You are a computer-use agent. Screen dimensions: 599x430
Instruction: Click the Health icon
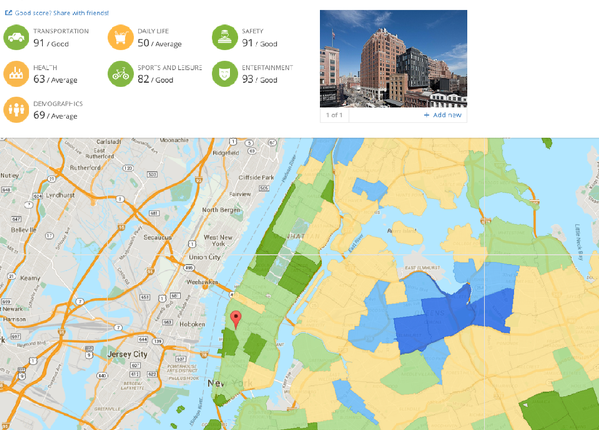point(16,73)
